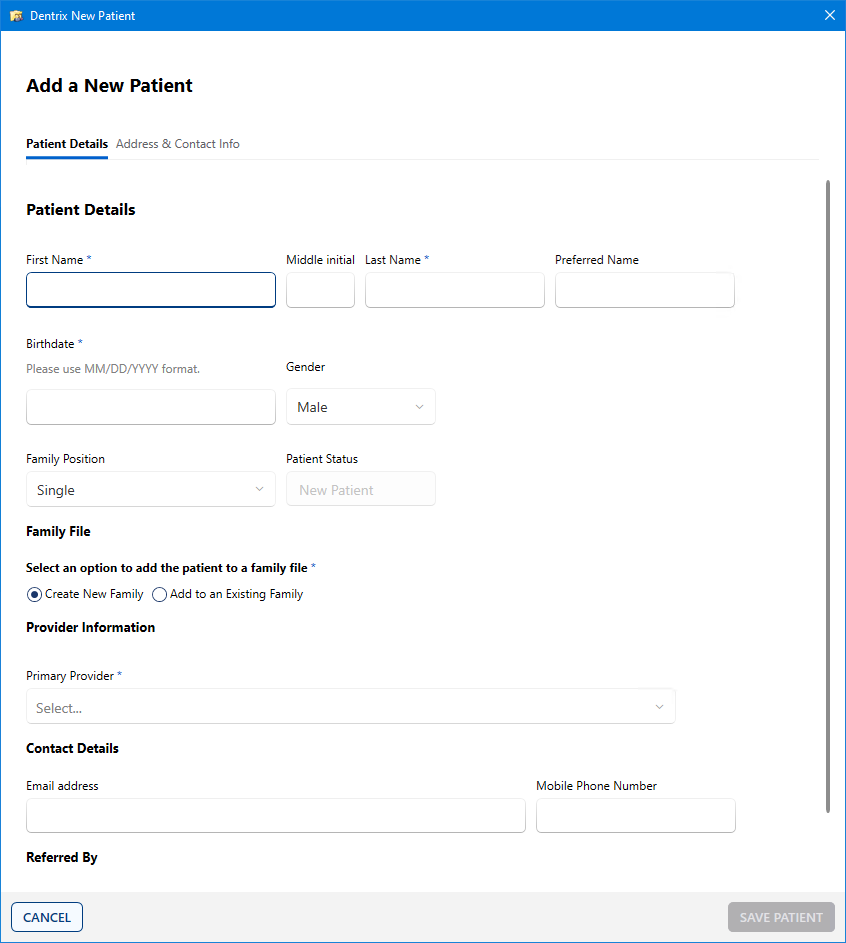Switch to Address & Contact Info tab

(x=177, y=144)
